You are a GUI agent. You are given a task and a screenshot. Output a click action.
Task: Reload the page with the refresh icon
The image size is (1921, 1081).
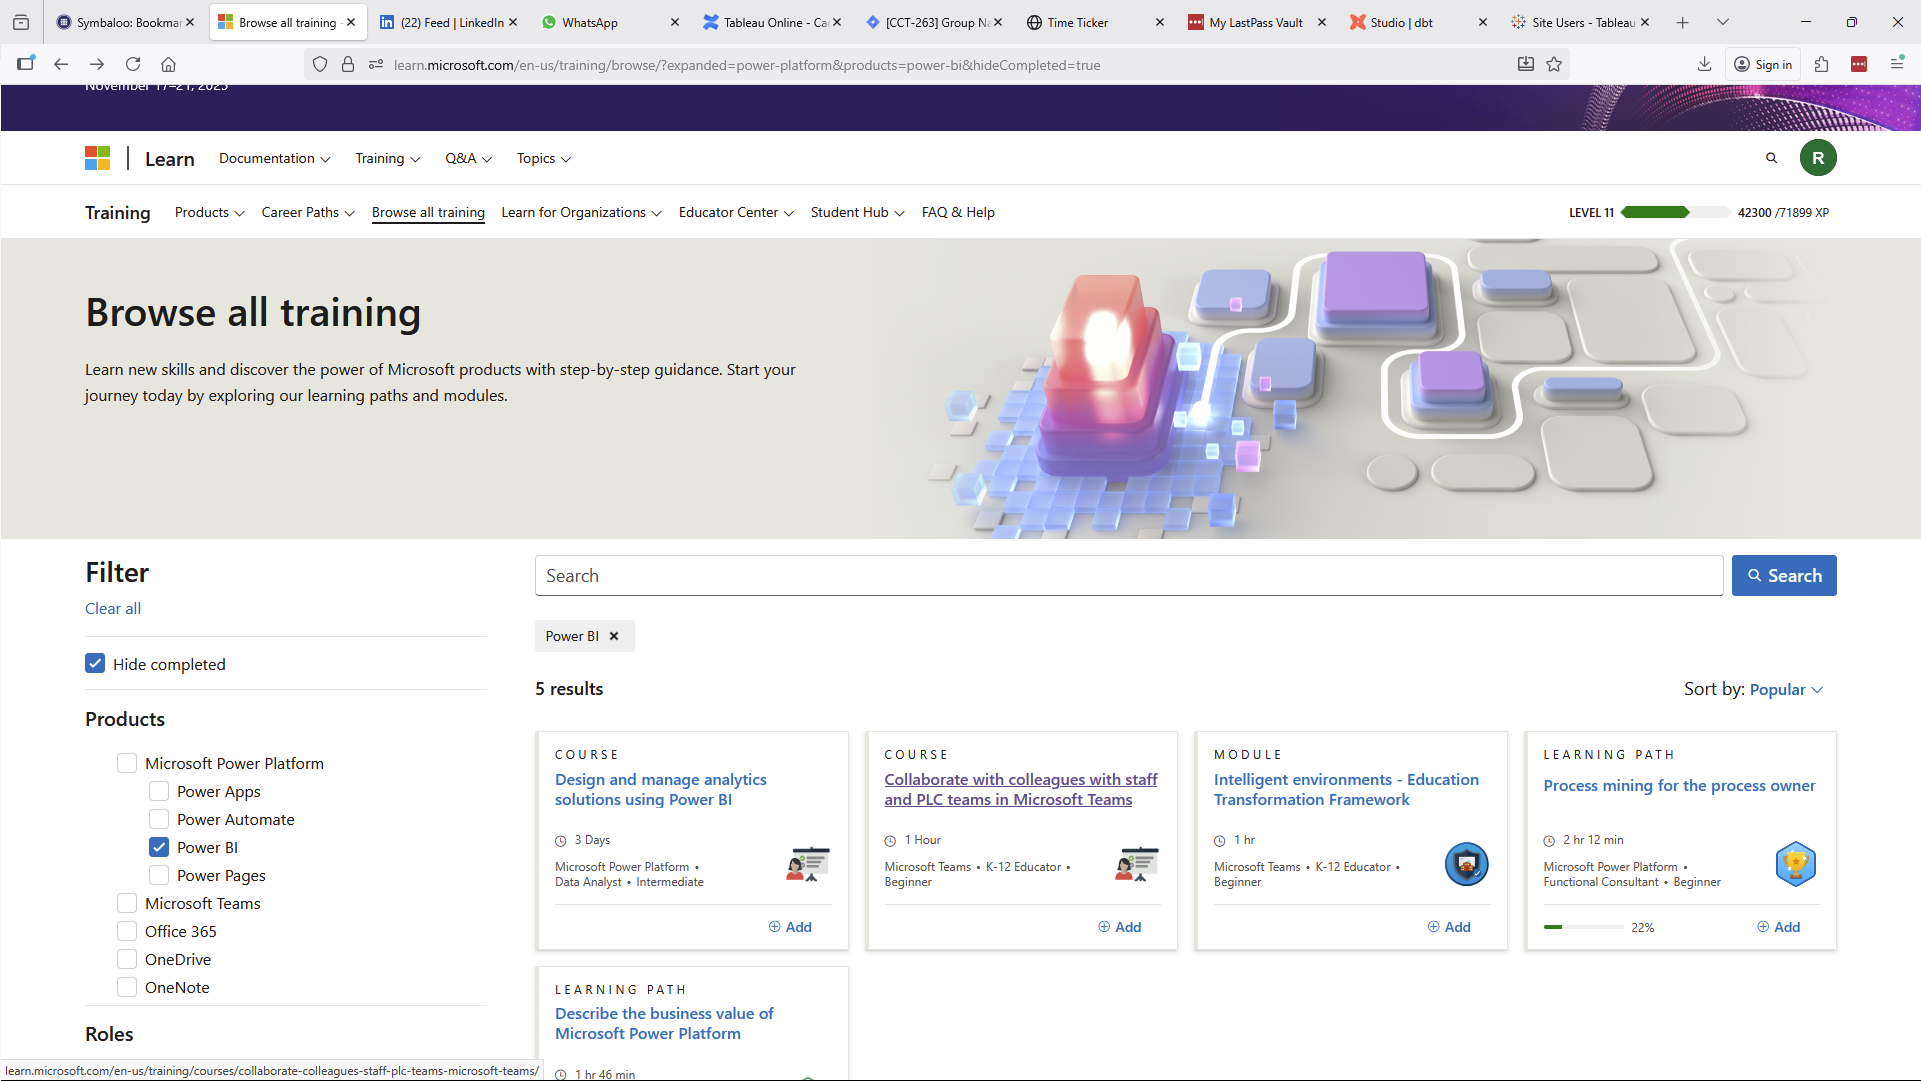point(133,64)
